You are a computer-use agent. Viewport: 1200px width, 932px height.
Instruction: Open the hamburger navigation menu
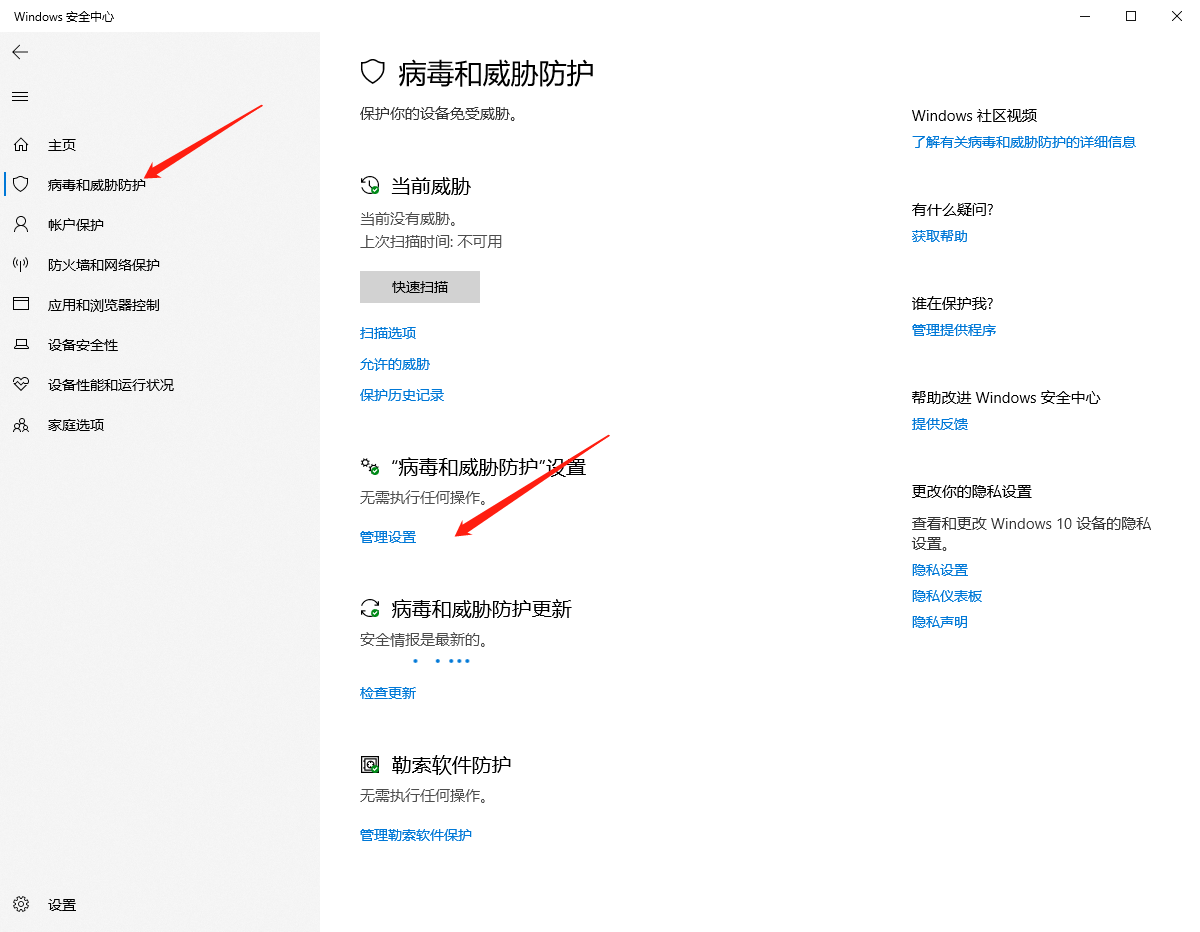[20, 96]
